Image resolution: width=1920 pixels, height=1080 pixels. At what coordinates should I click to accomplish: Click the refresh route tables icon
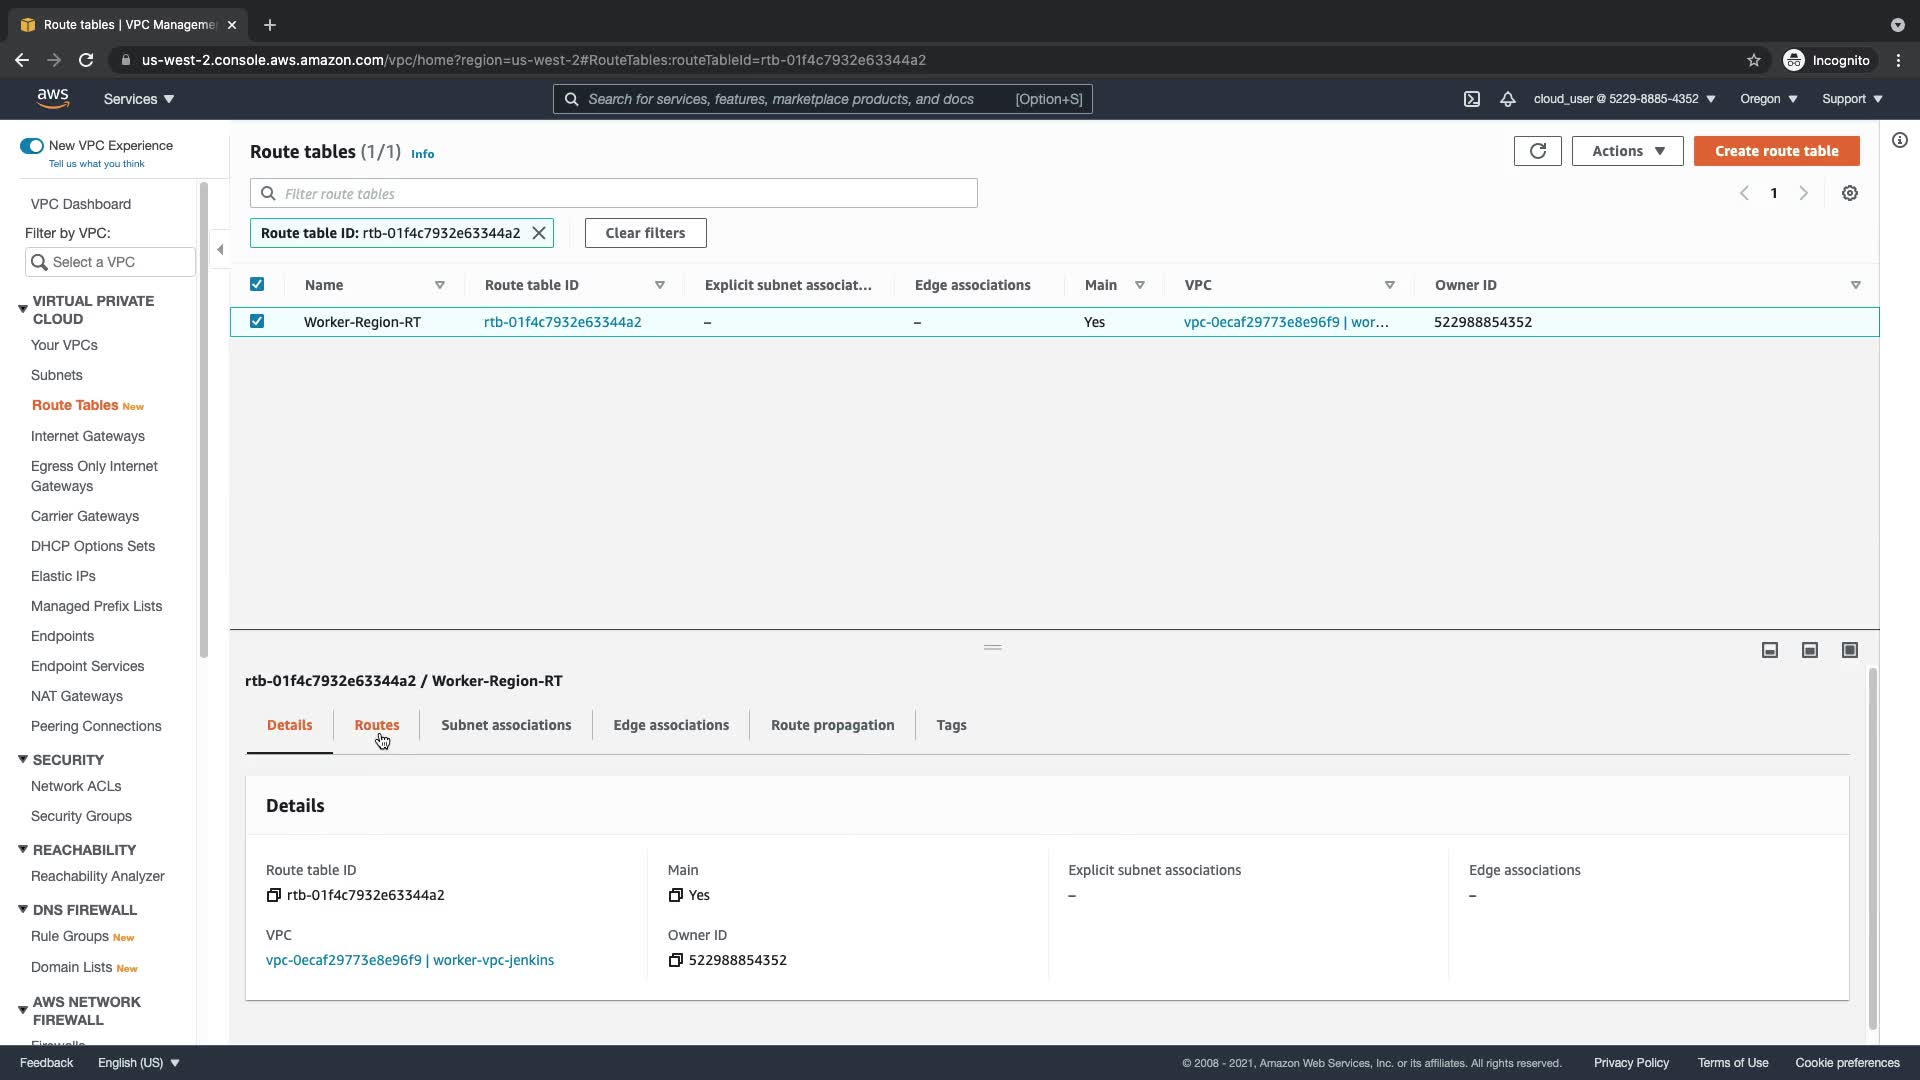pyautogui.click(x=1537, y=151)
